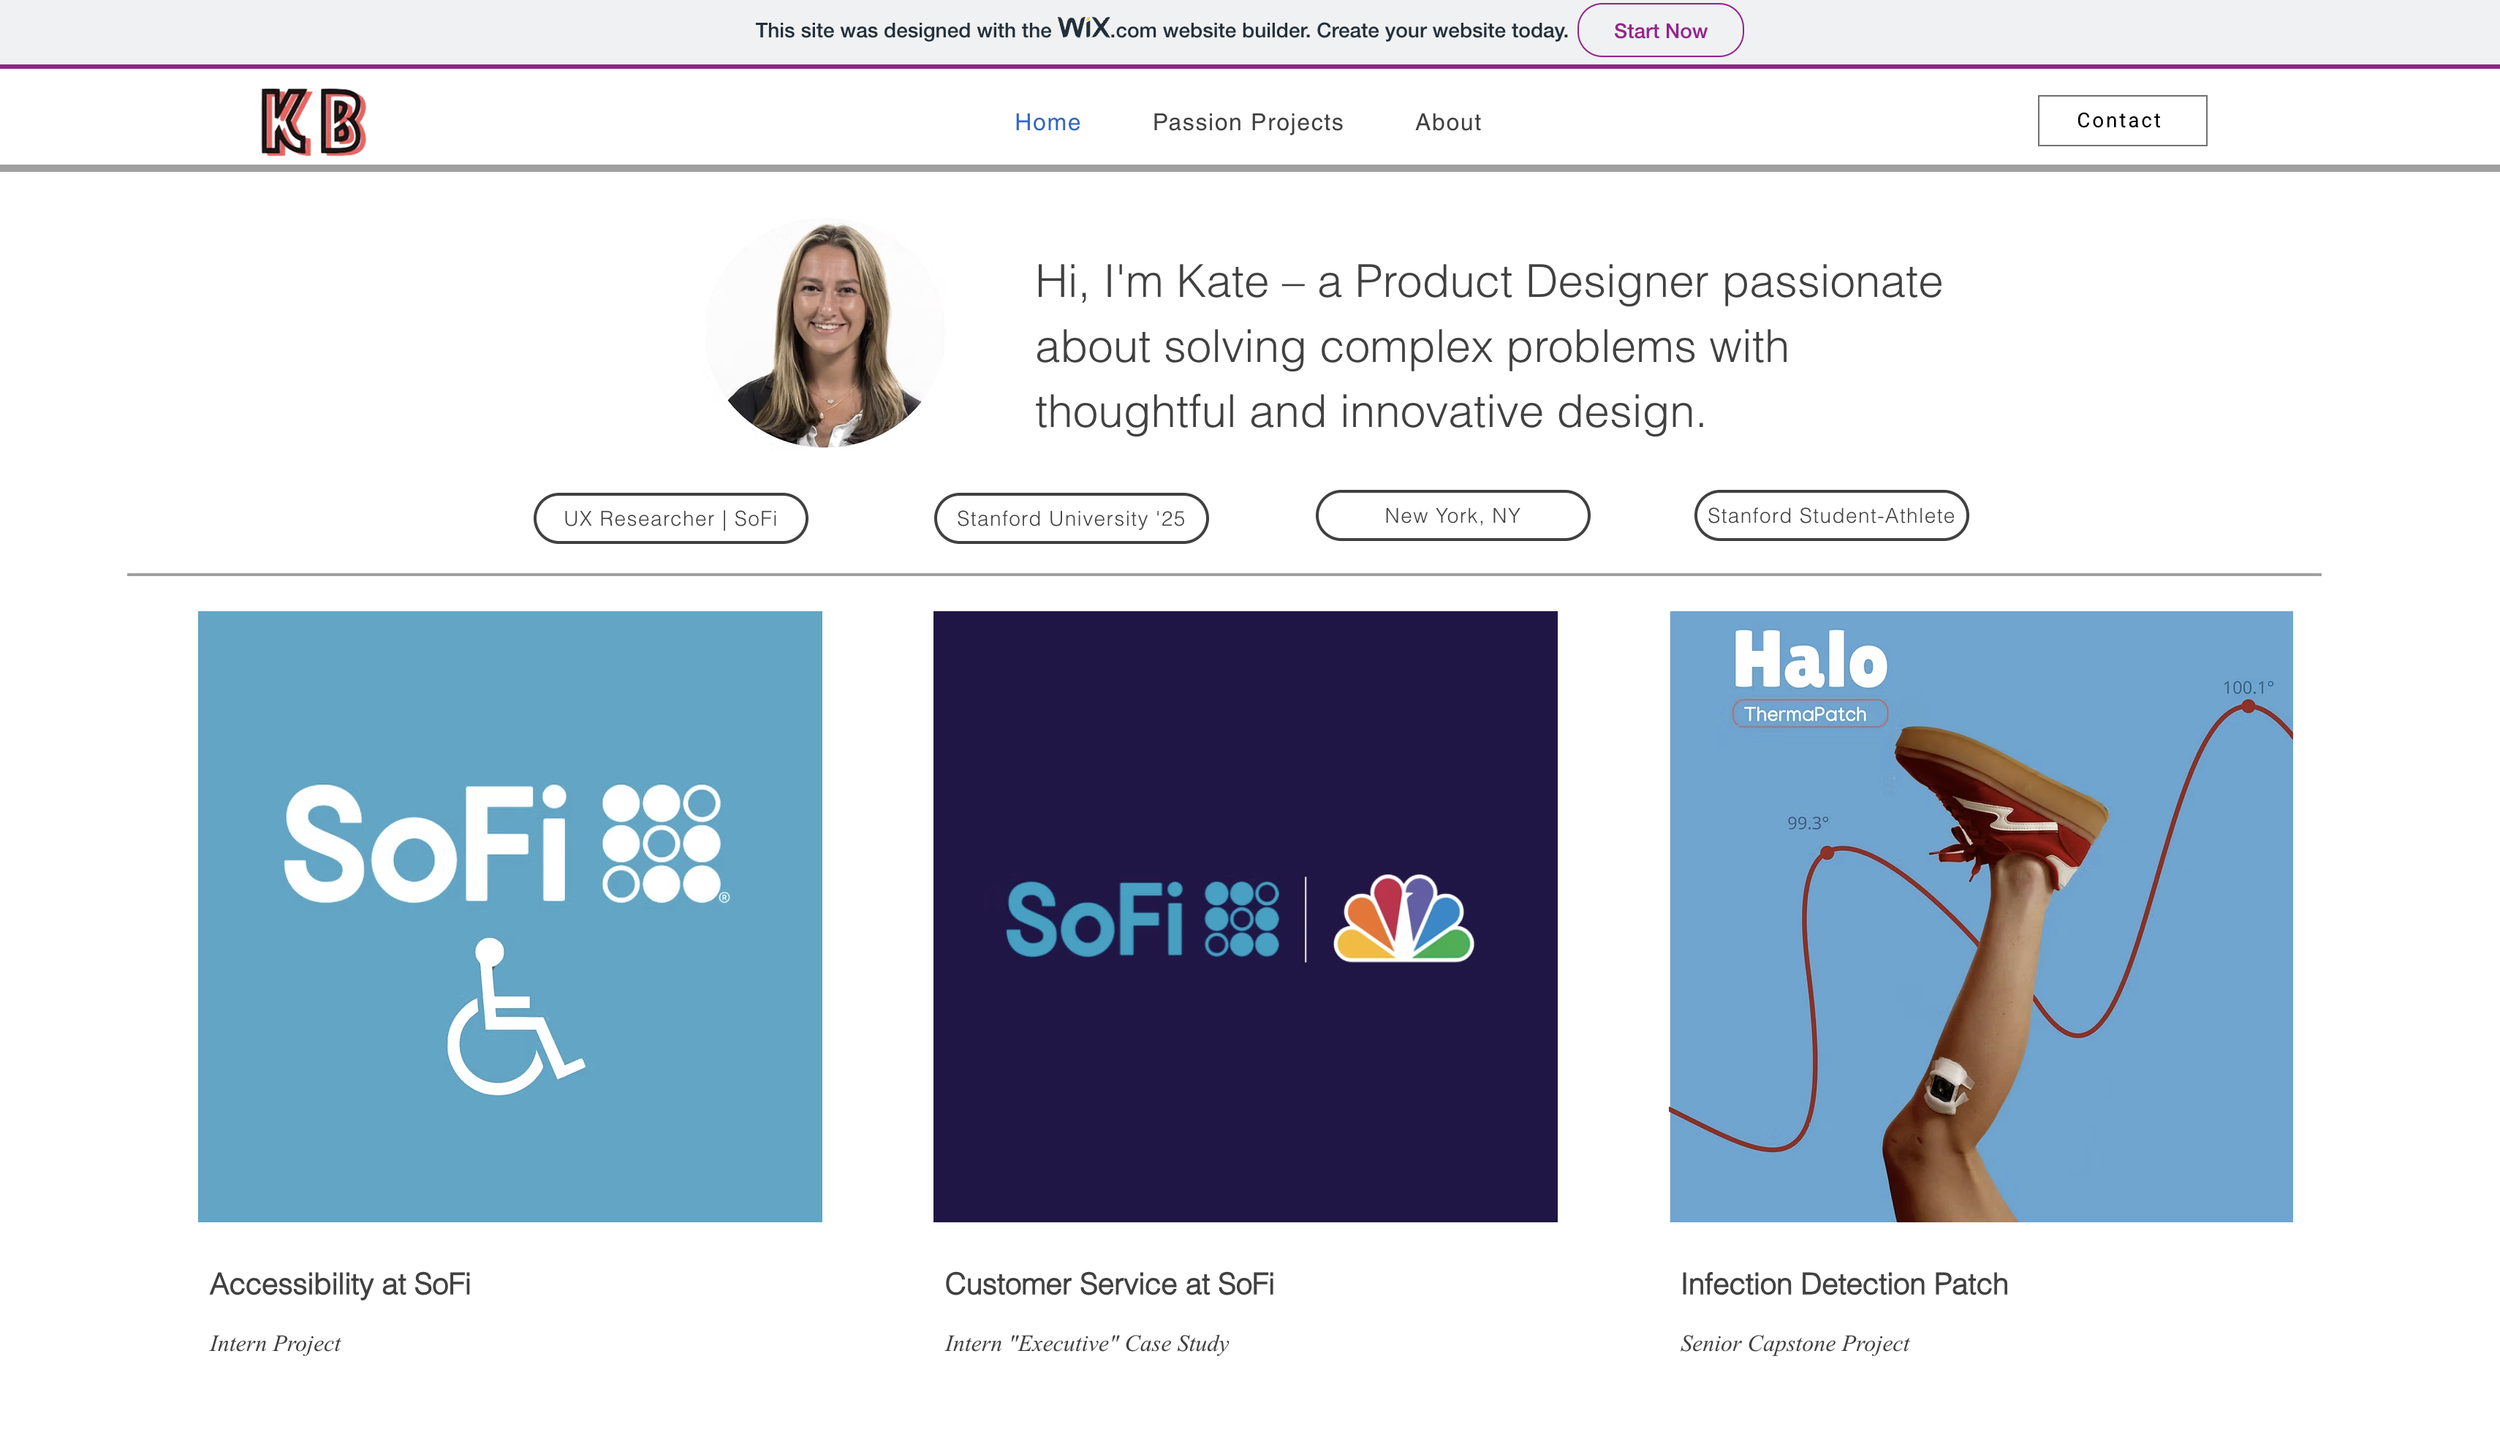Select the Stanford University '25 pill
The width and height of the screenshot is (2500, 1430).
click(x=1070, y=518)
